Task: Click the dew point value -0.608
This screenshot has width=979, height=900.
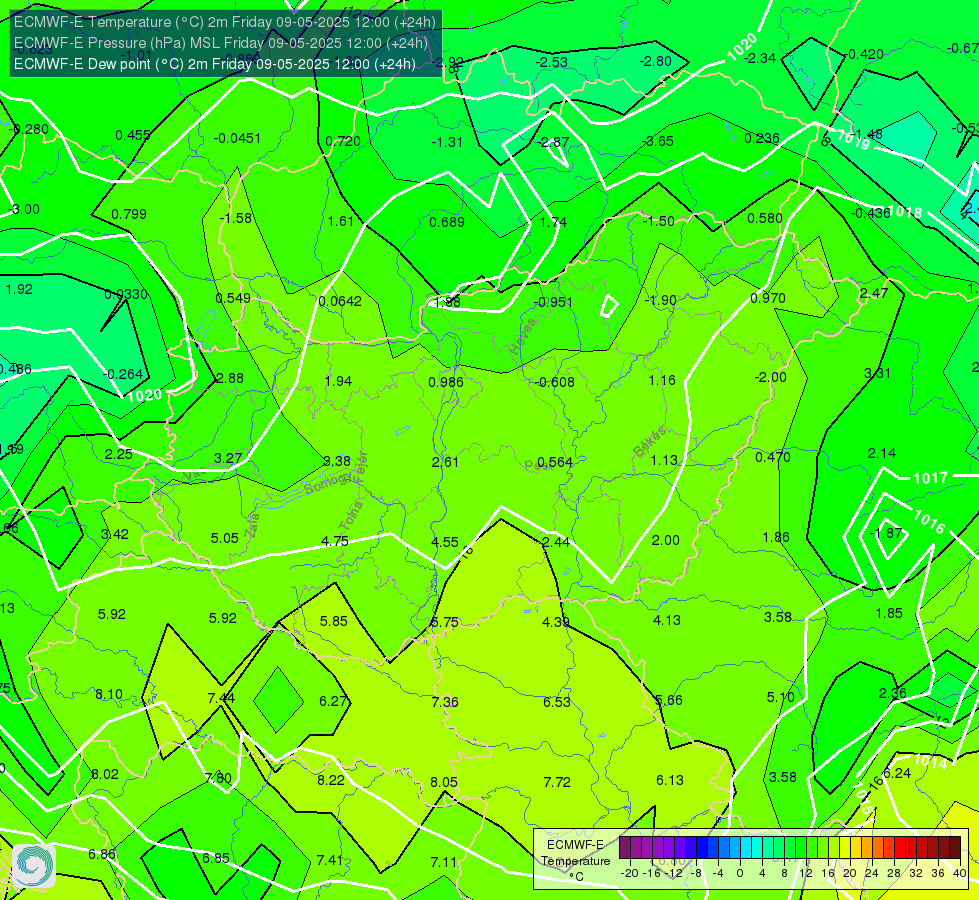Action: (x=555, y=382)
